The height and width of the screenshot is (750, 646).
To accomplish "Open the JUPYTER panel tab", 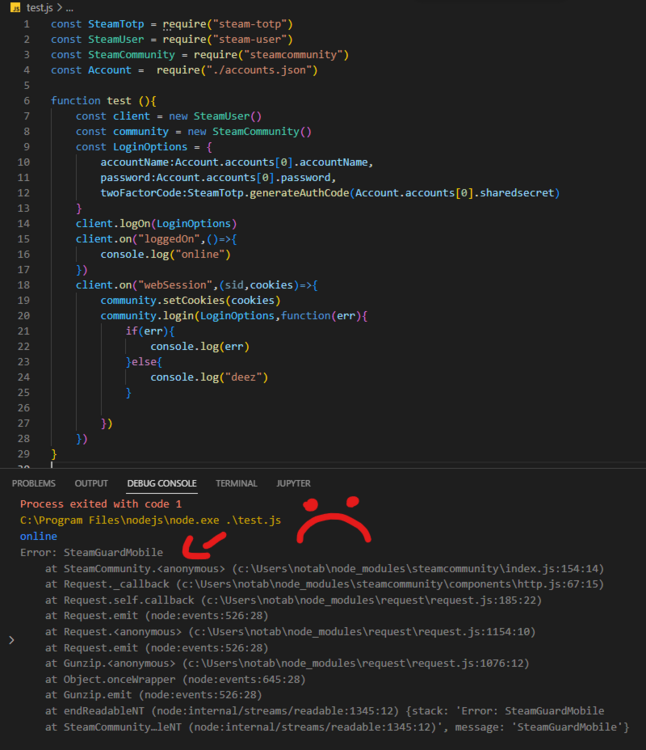I will coord(293,483).
